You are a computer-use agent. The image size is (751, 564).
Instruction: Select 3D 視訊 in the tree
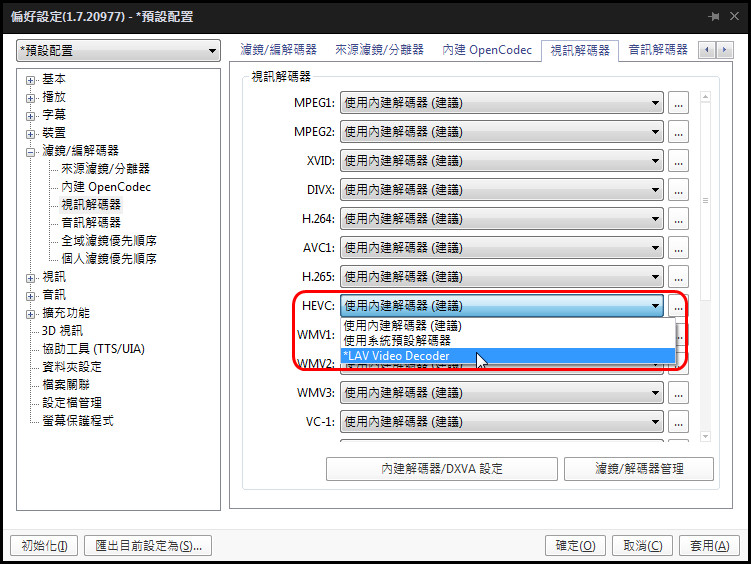(62, 331)
